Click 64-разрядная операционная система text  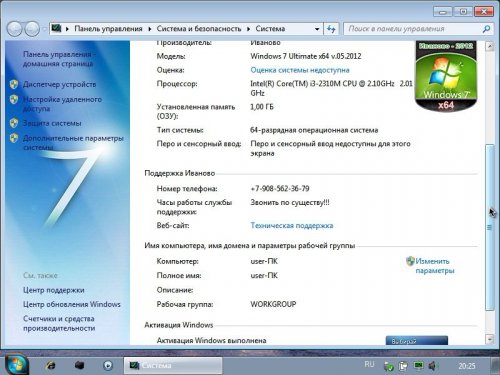coord(314,130)
